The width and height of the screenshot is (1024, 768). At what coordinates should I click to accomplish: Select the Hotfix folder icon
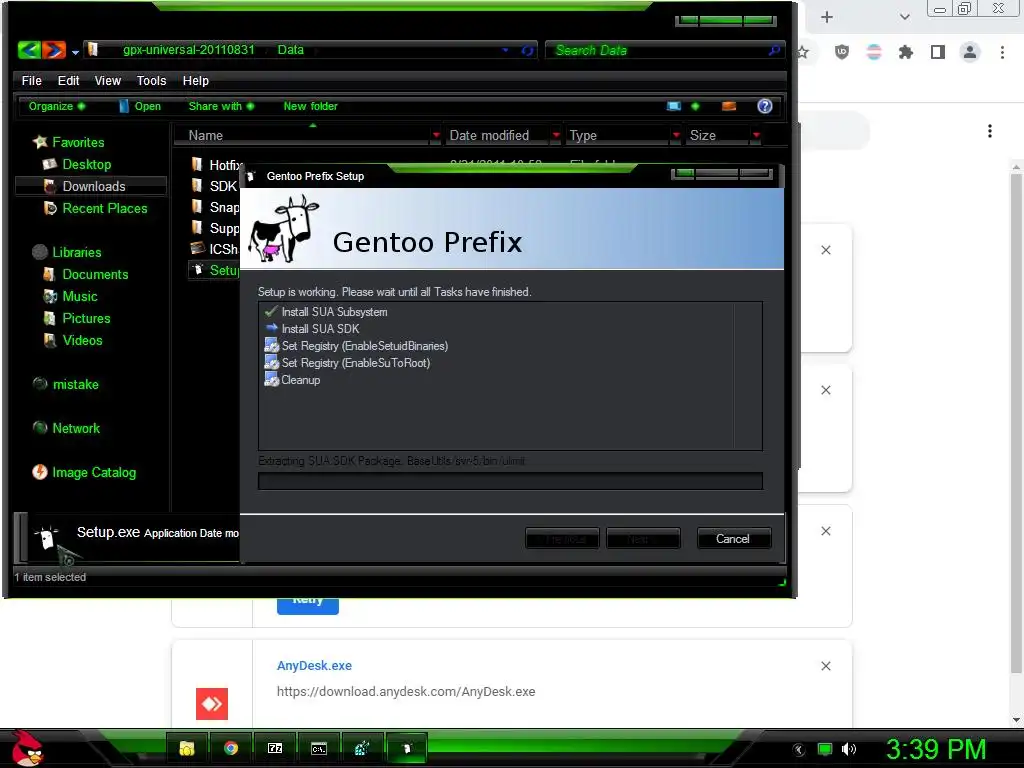tap(197, 164)
